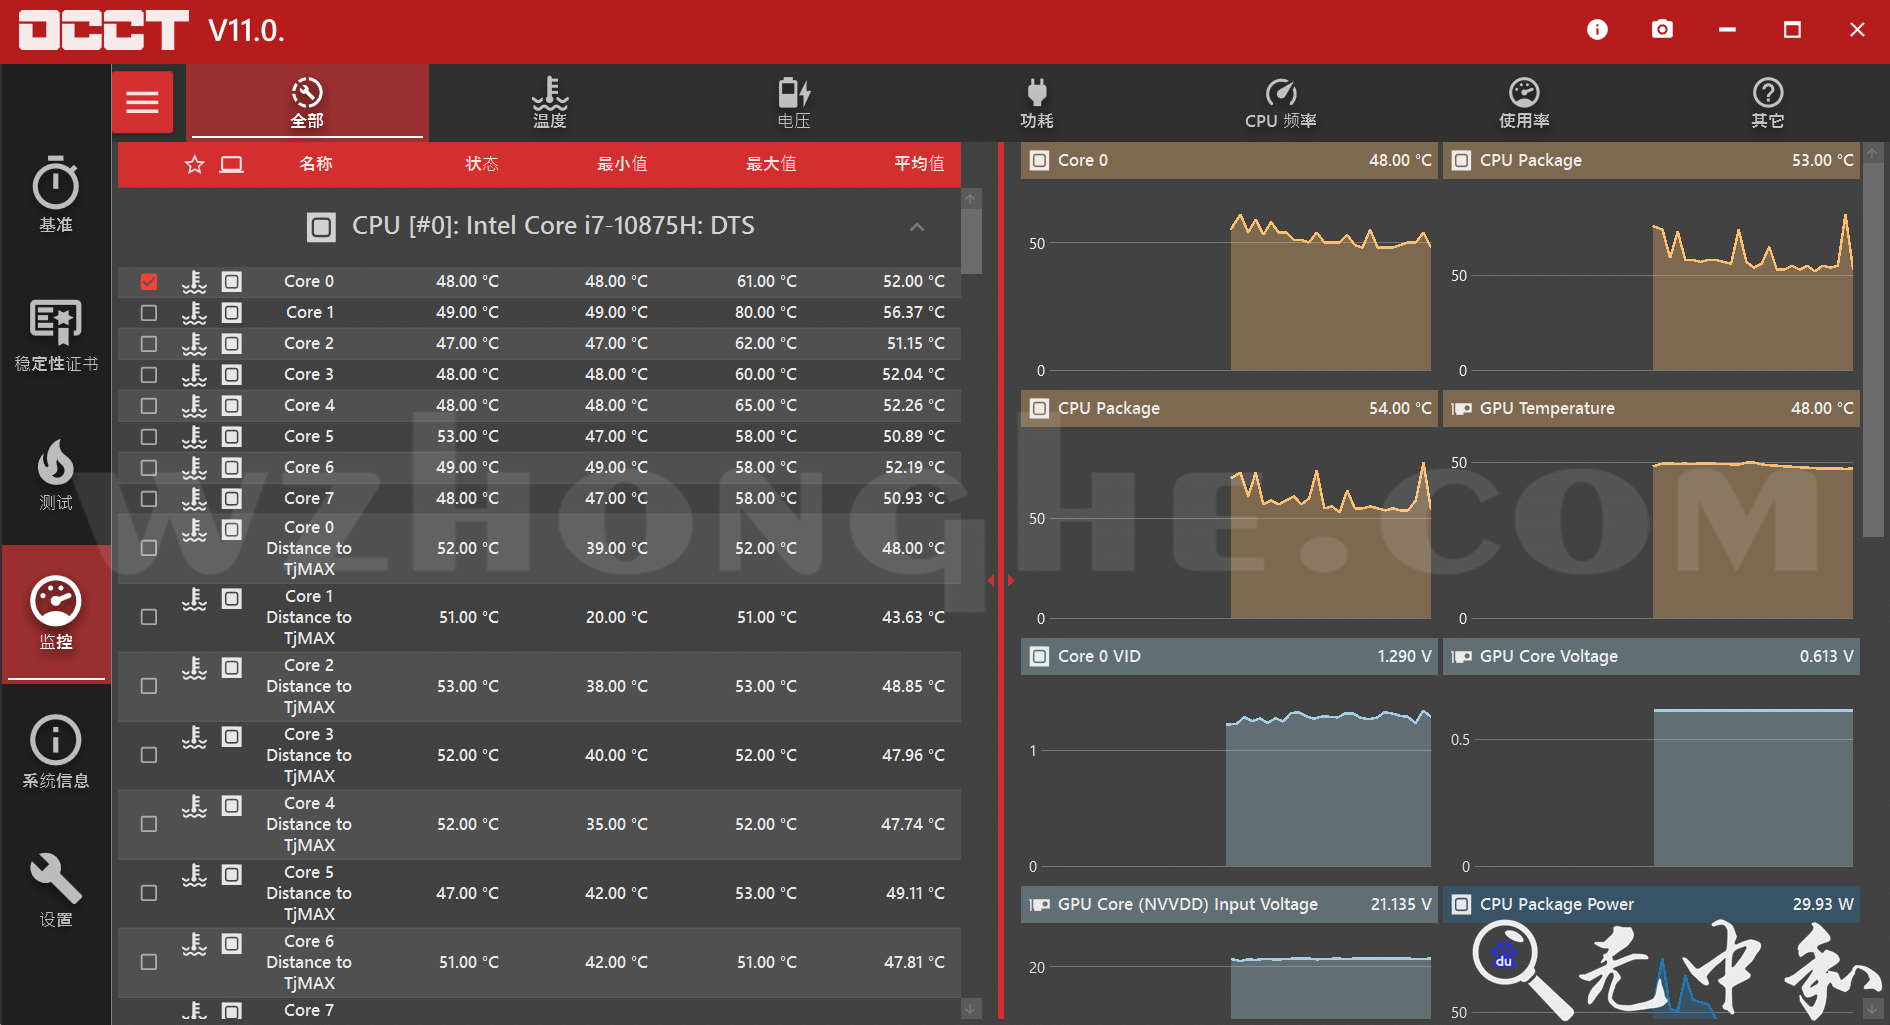Click the screenshot camera icon
The width and height of the screenshot is (1890, 1025).
point(1662,30)
